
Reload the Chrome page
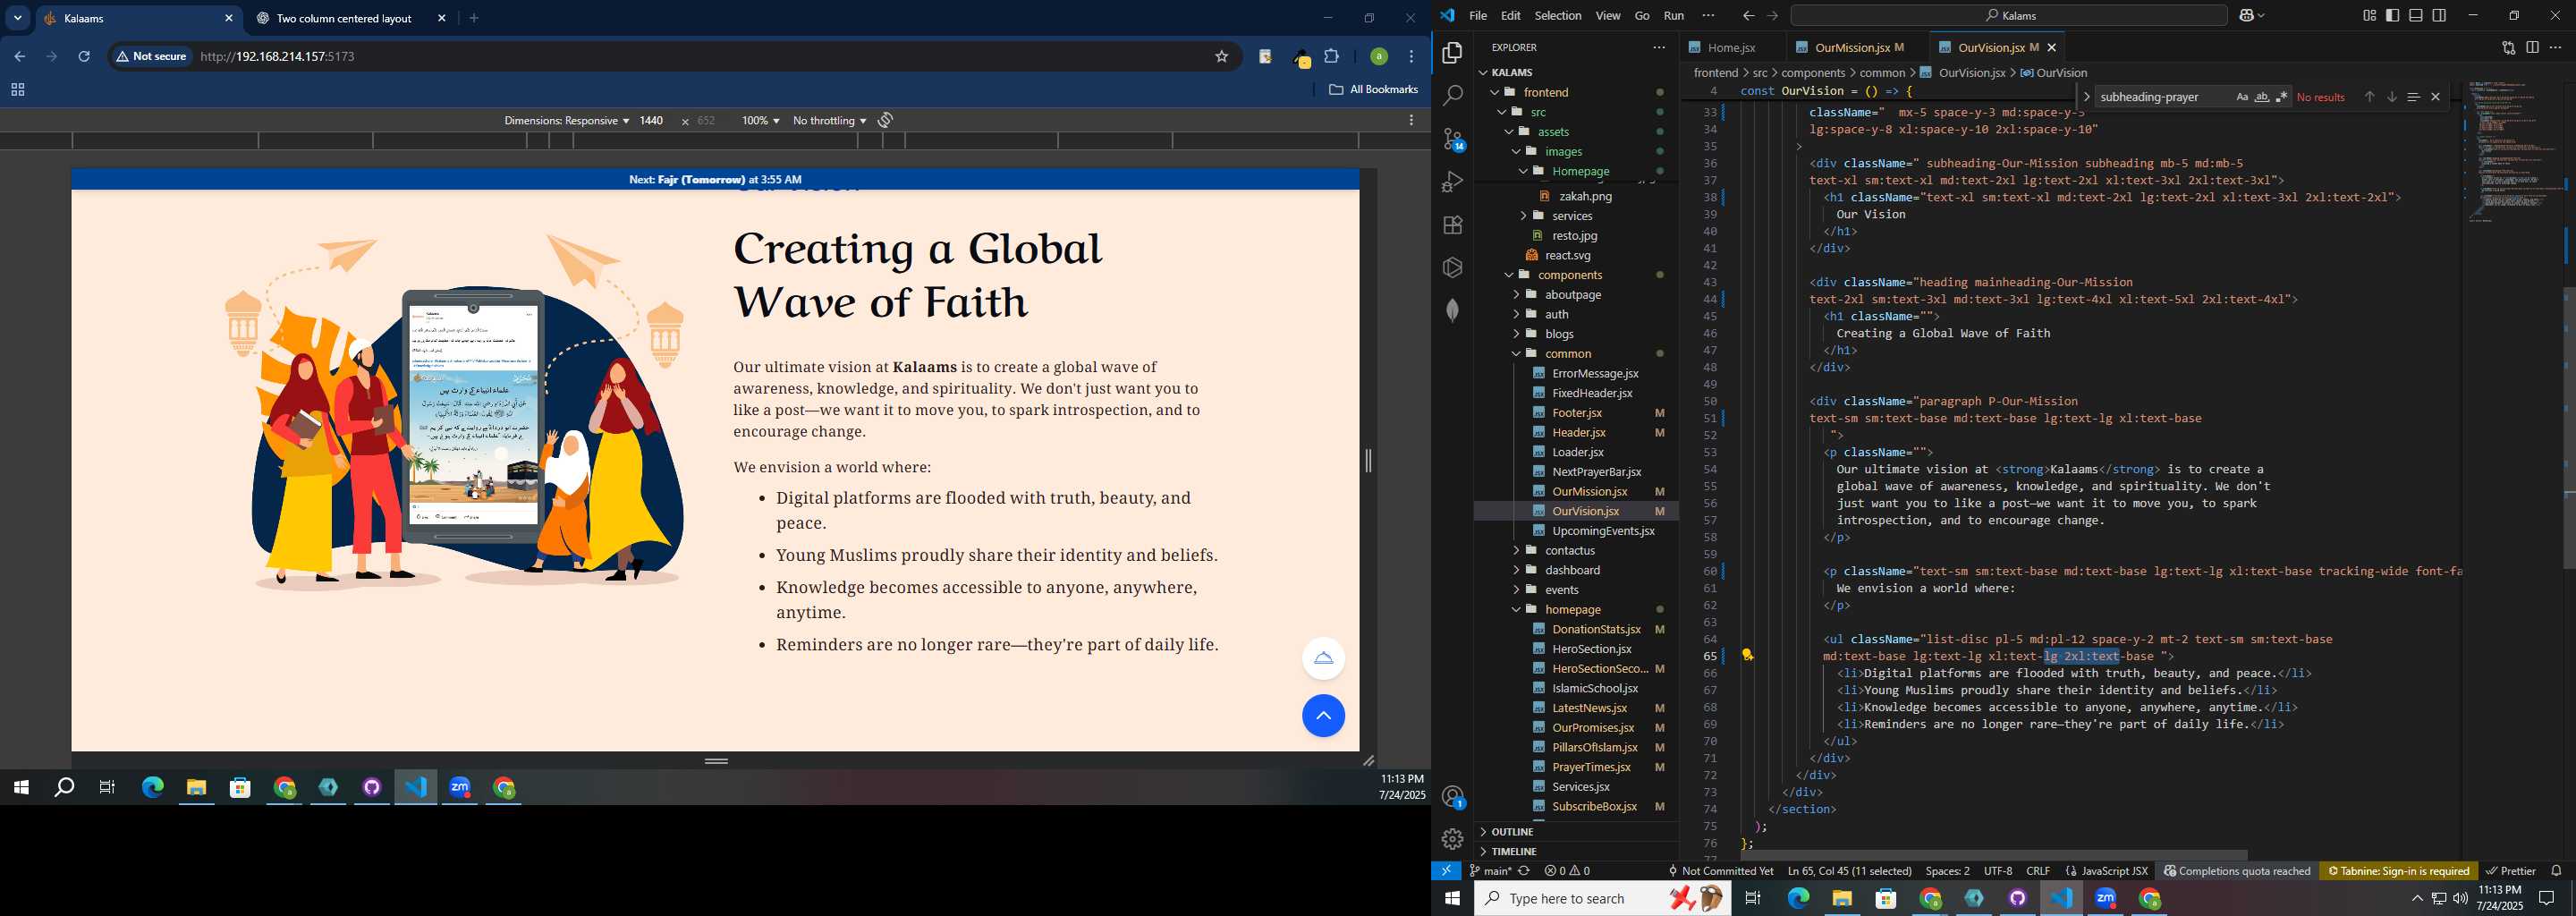point(84,57)
